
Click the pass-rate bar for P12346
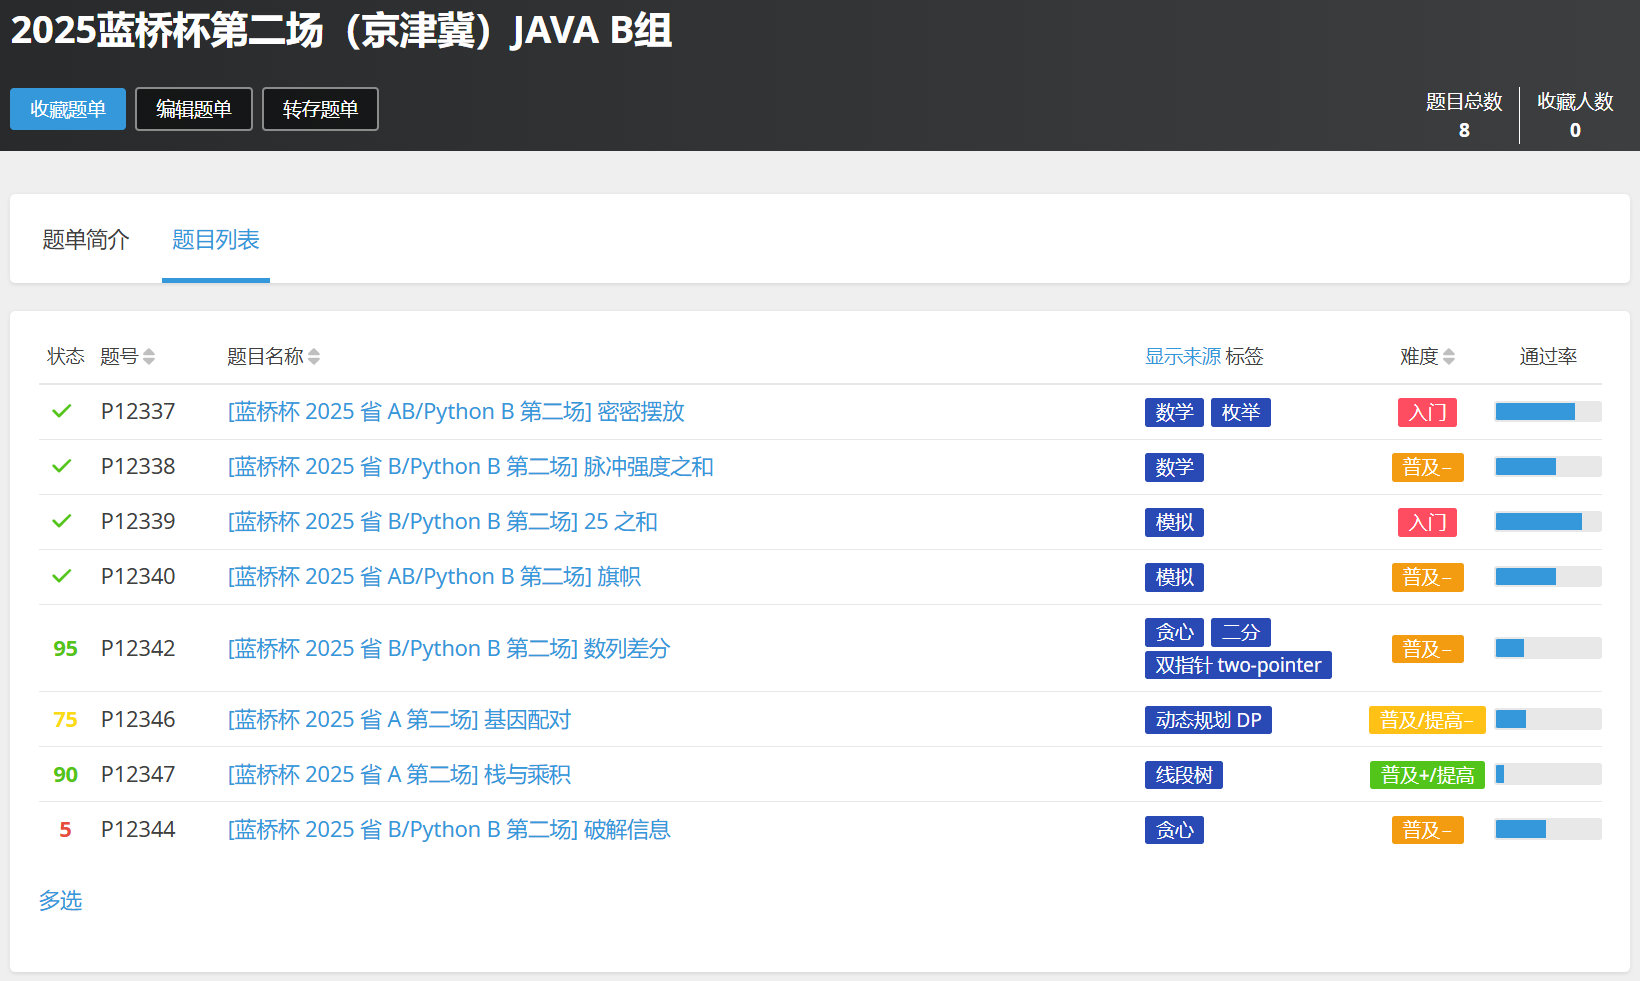tap(1548, 720)
